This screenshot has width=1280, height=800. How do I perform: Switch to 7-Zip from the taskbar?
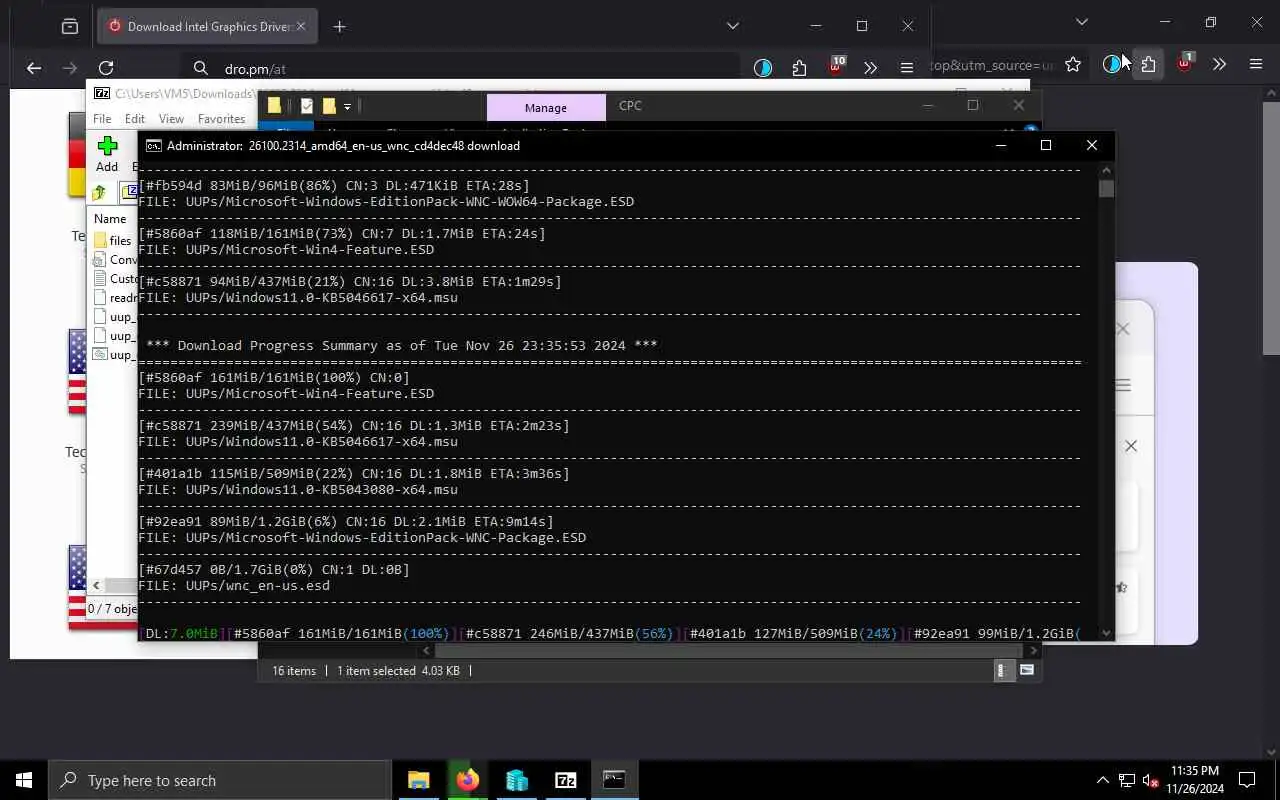click(565, 780)
